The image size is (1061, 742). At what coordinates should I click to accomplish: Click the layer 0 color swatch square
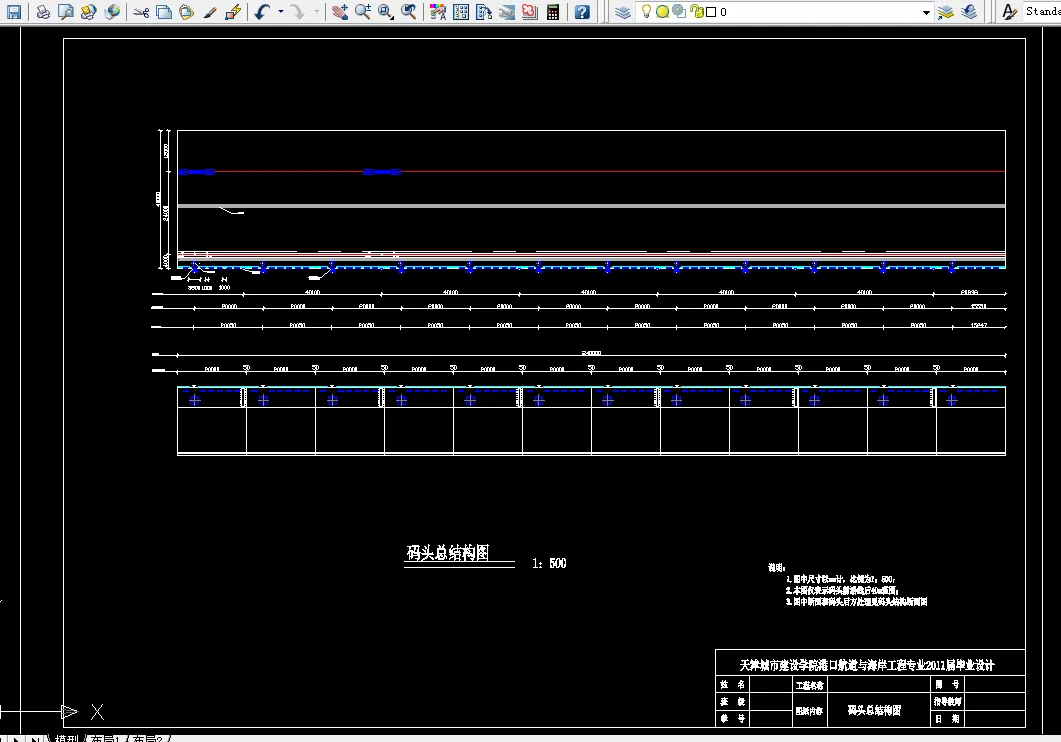pyautogui.click(x=711, y=12)
